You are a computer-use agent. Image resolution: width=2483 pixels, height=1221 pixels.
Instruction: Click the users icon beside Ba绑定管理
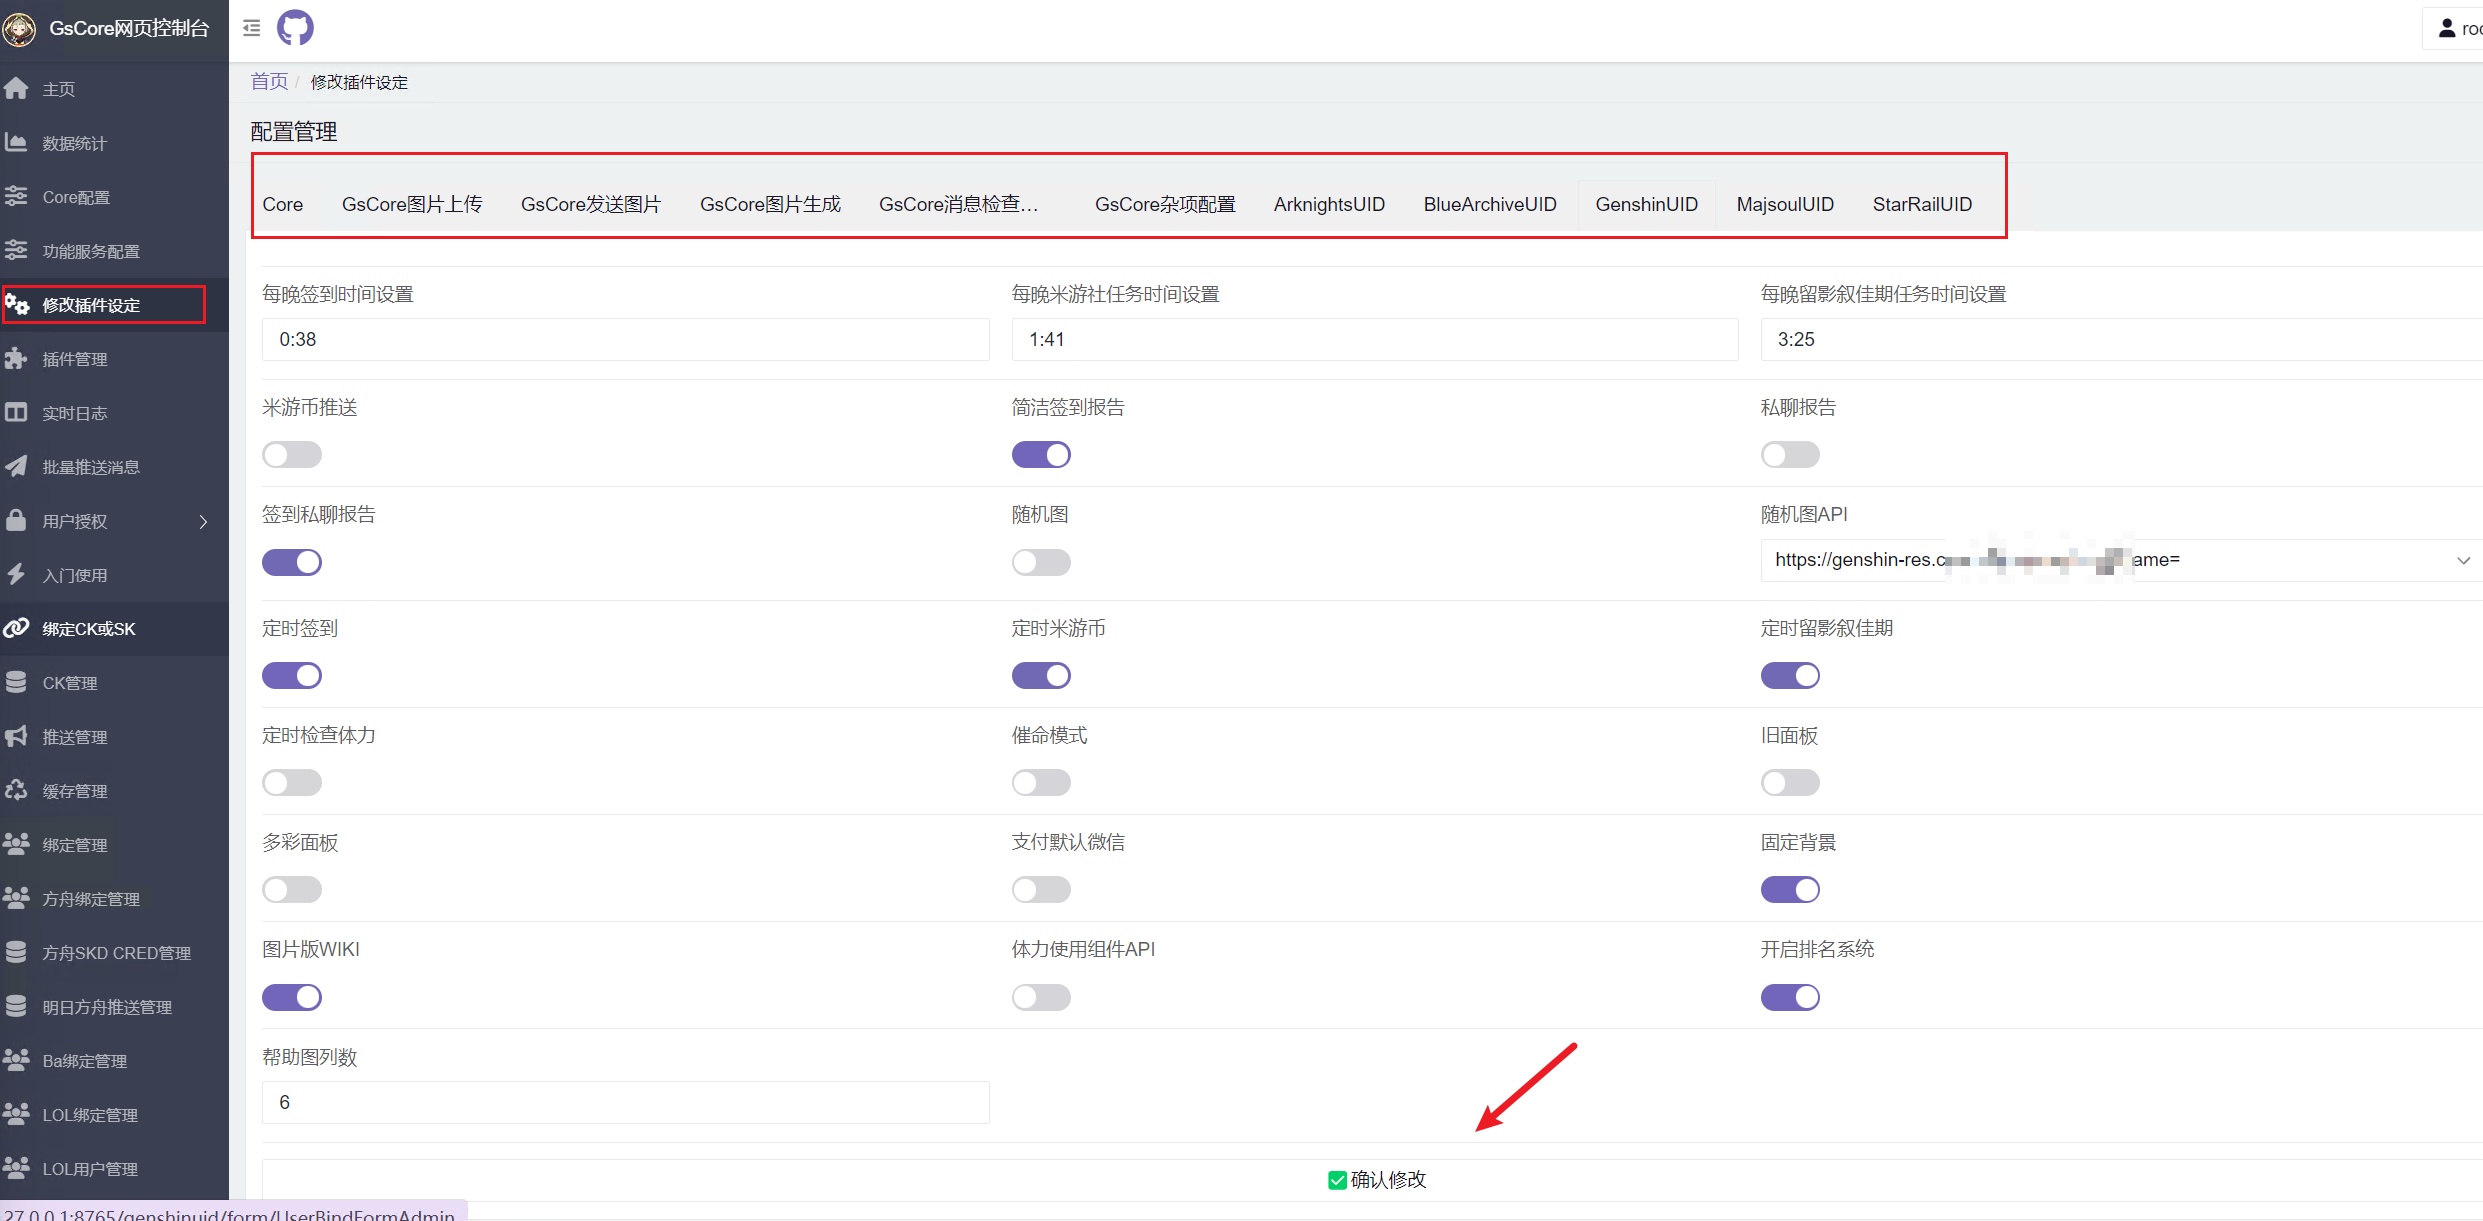coord(16,1061)
